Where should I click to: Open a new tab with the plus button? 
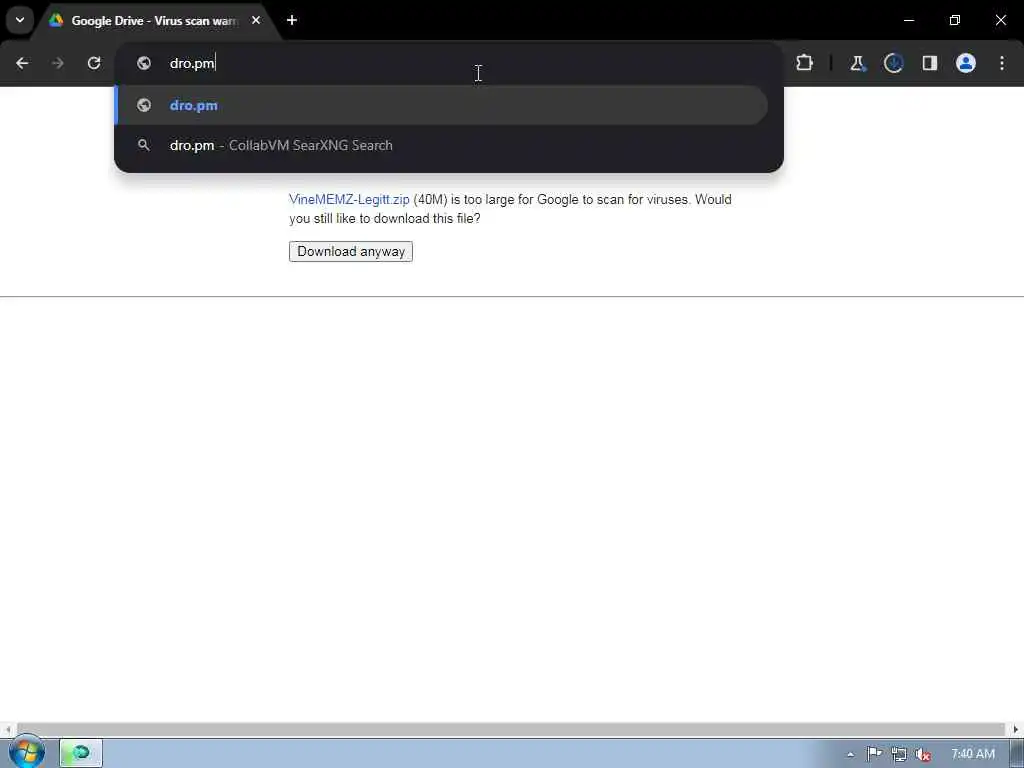(292, 20)
